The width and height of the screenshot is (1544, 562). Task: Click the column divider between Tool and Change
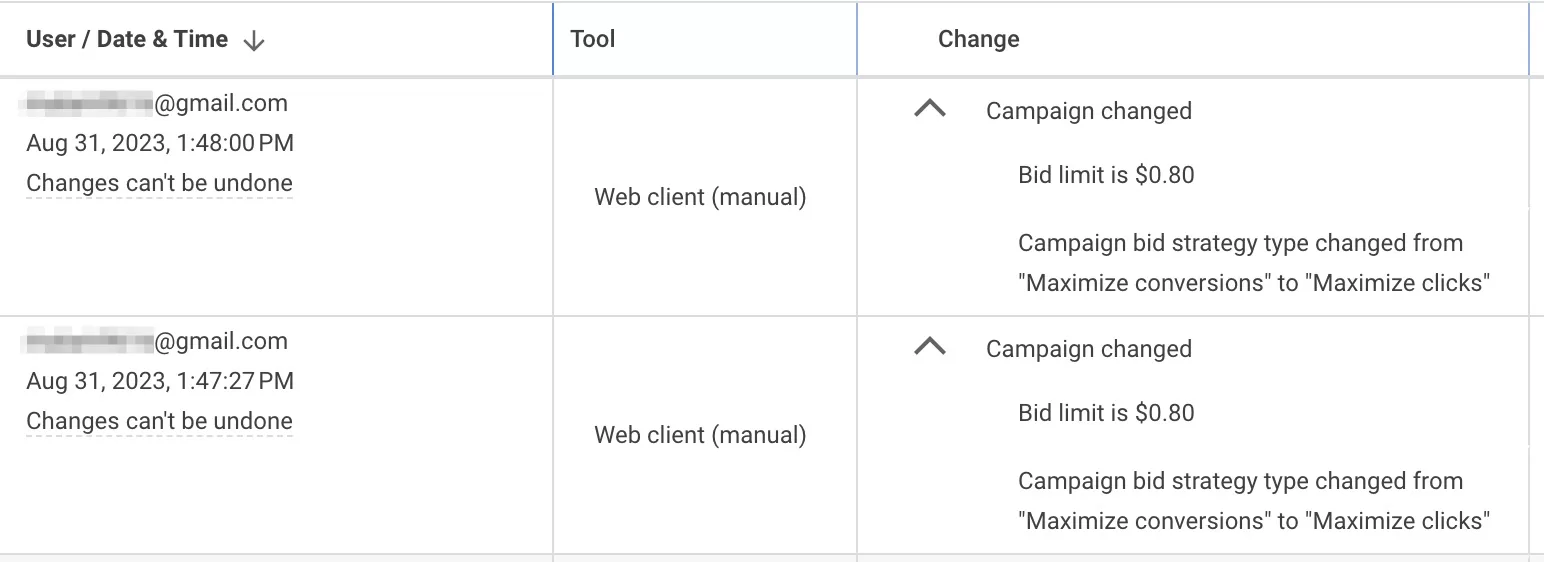coord(857,39)
